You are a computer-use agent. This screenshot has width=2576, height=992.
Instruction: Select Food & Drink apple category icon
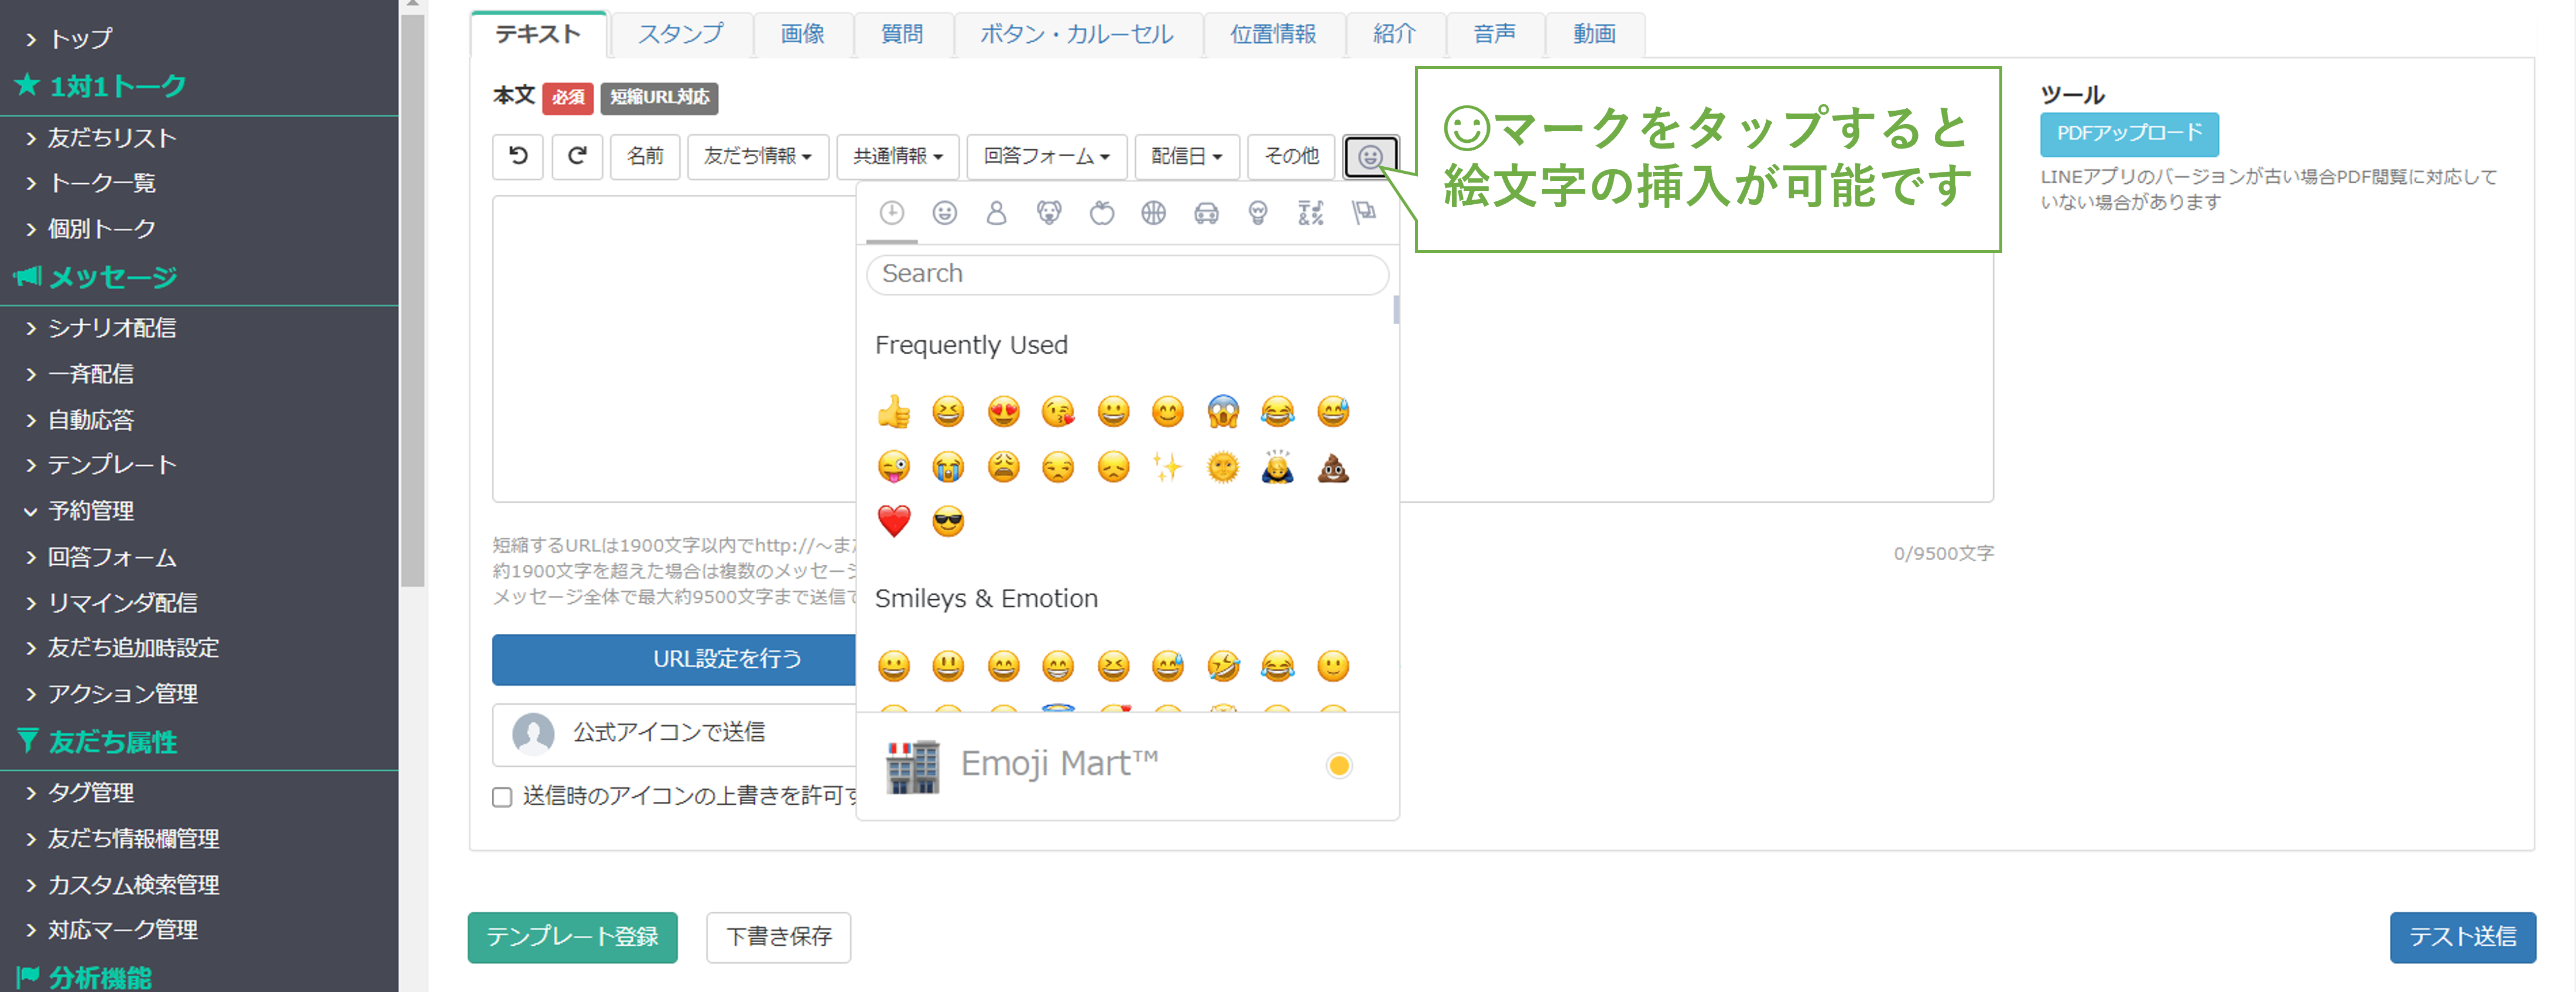1101,213
